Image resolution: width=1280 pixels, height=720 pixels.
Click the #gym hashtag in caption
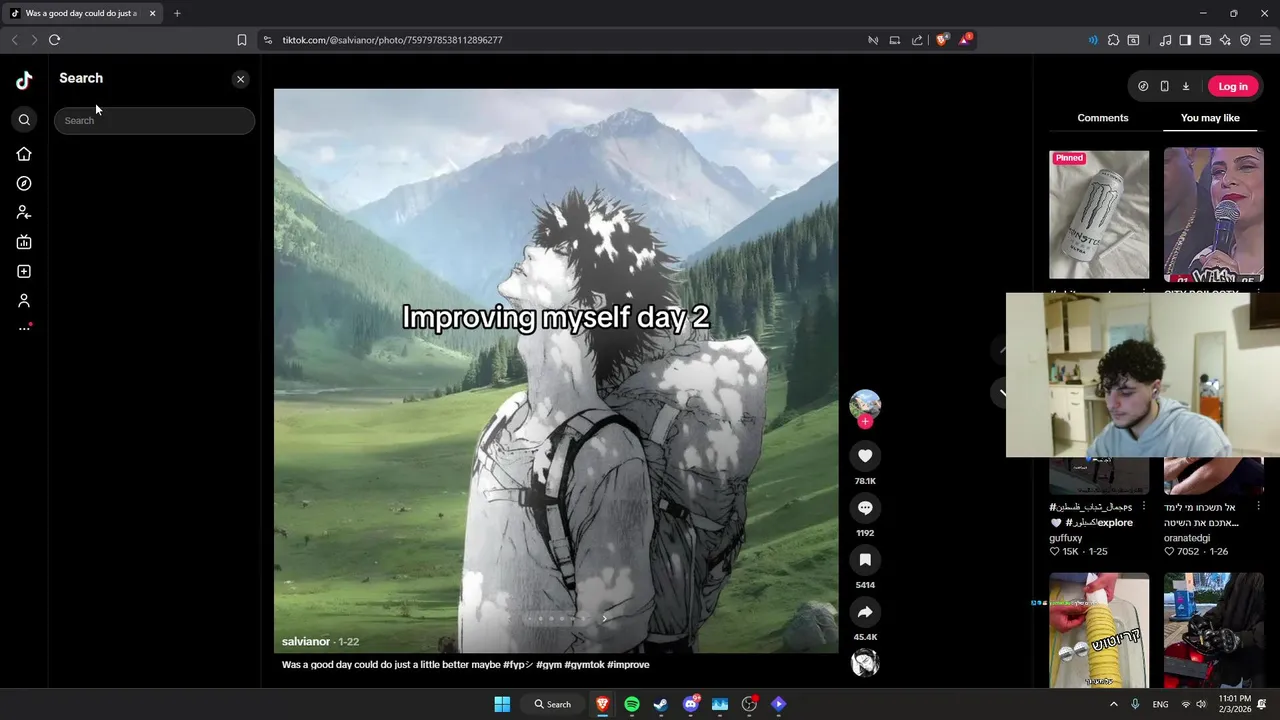coord(548,665)
